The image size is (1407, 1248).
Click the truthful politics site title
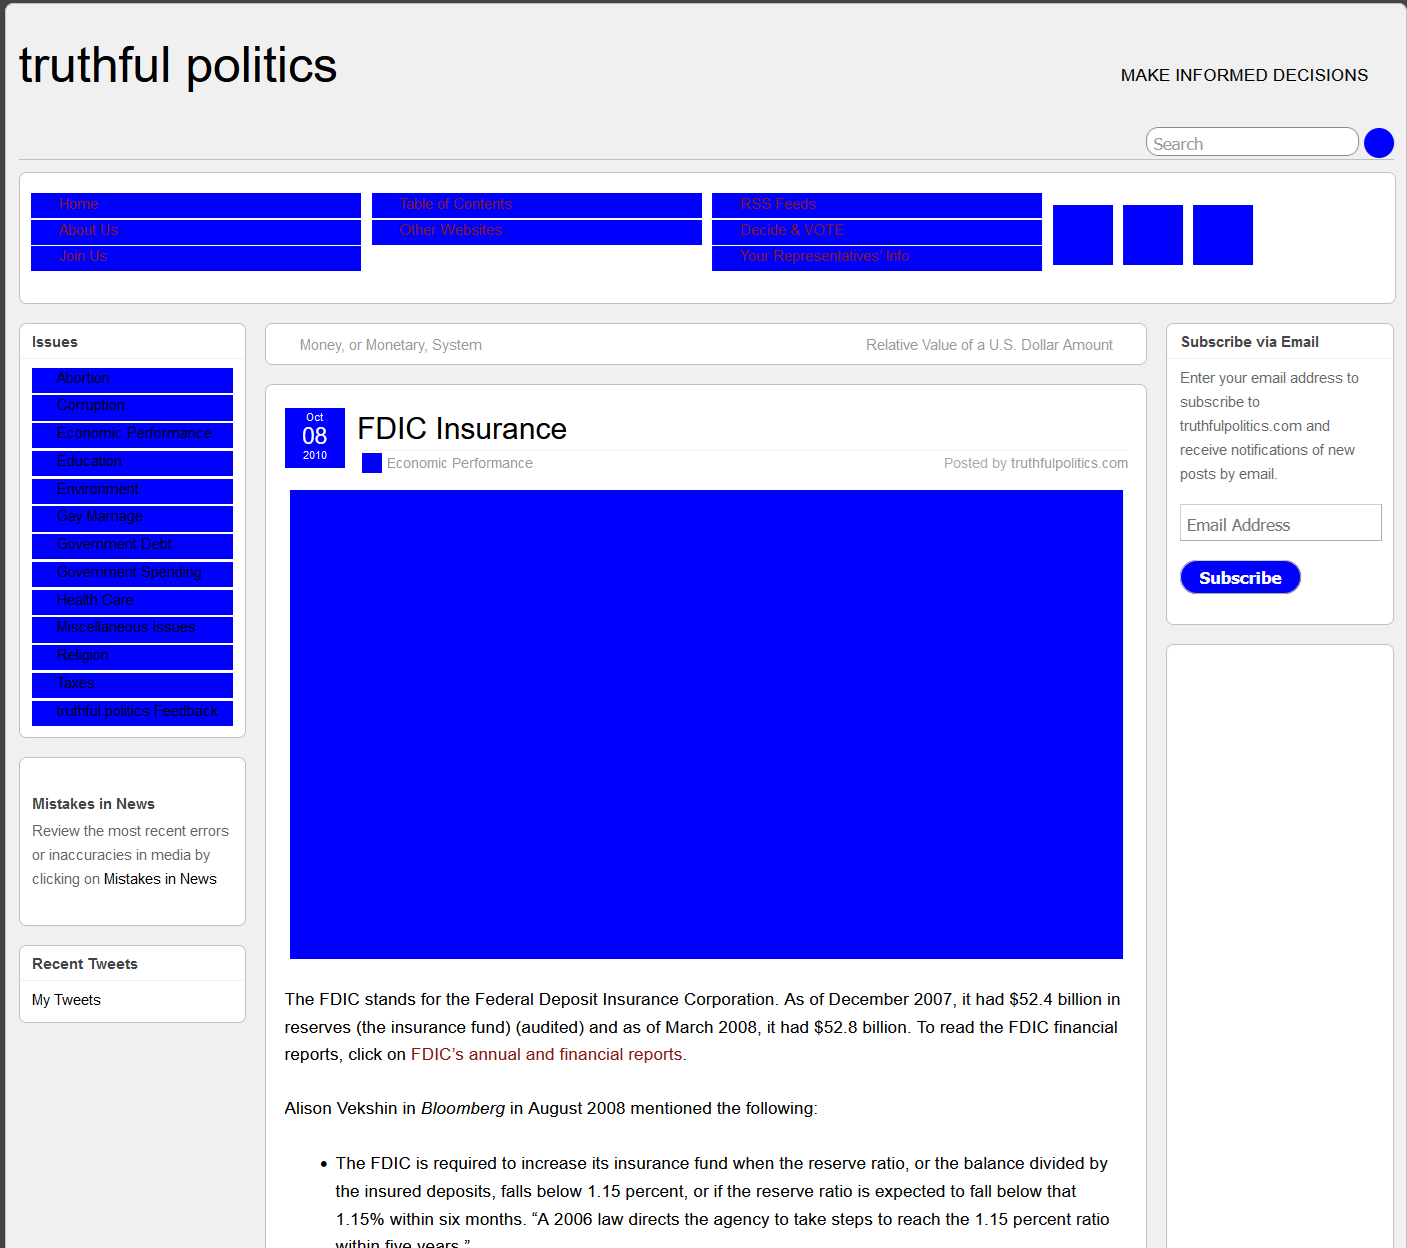pyautogui.click(x=178, y=66)
